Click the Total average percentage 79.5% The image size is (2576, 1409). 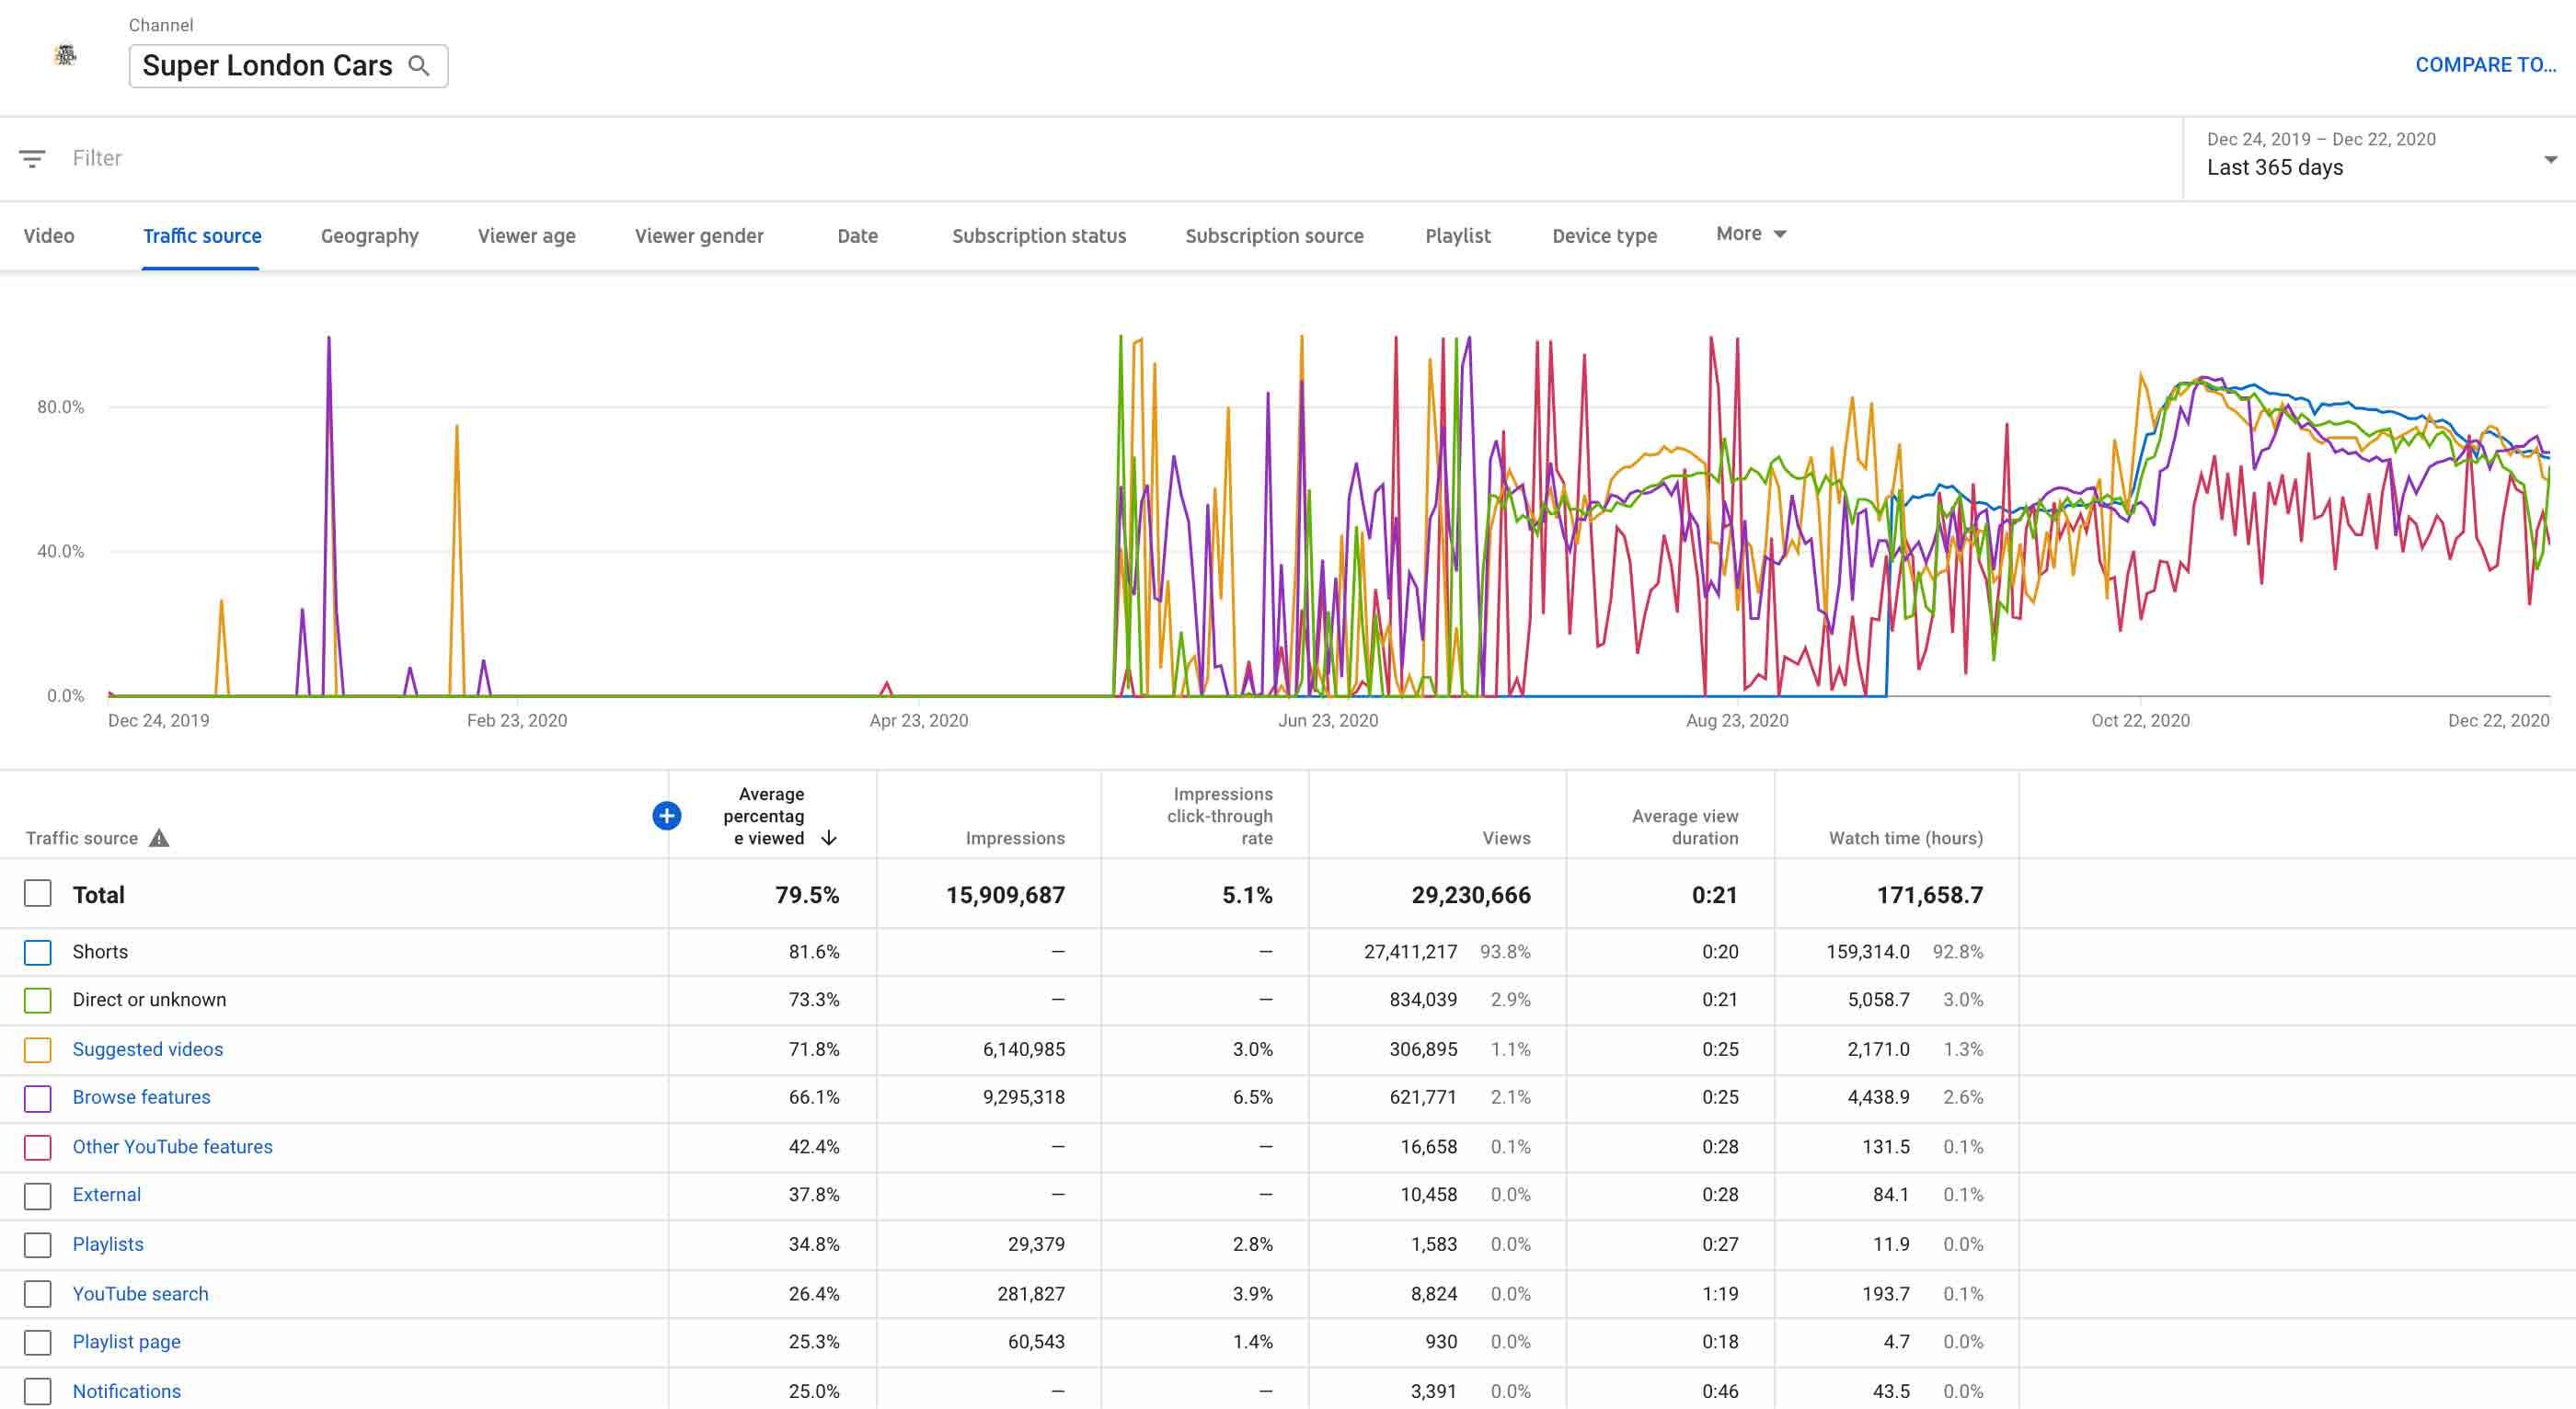(x=807, y=894)
